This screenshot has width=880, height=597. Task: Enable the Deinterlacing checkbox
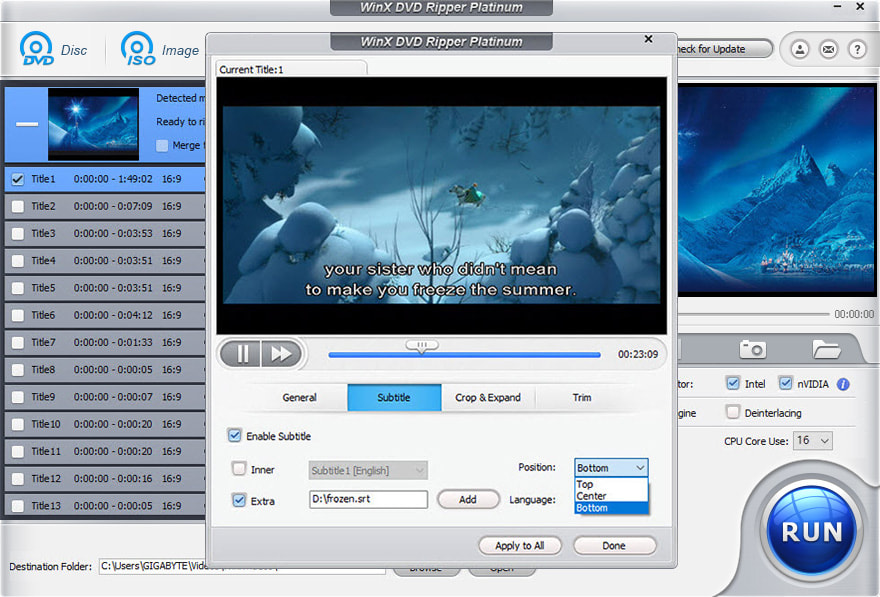click(x=732, y=412)
